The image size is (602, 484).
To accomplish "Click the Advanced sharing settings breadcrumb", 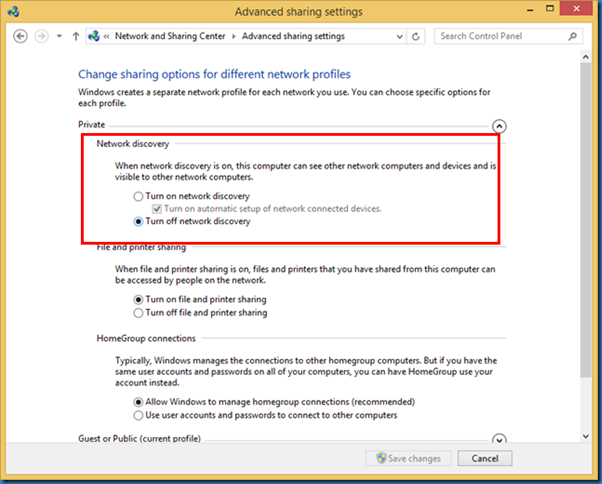I will [x=293, y=36].
